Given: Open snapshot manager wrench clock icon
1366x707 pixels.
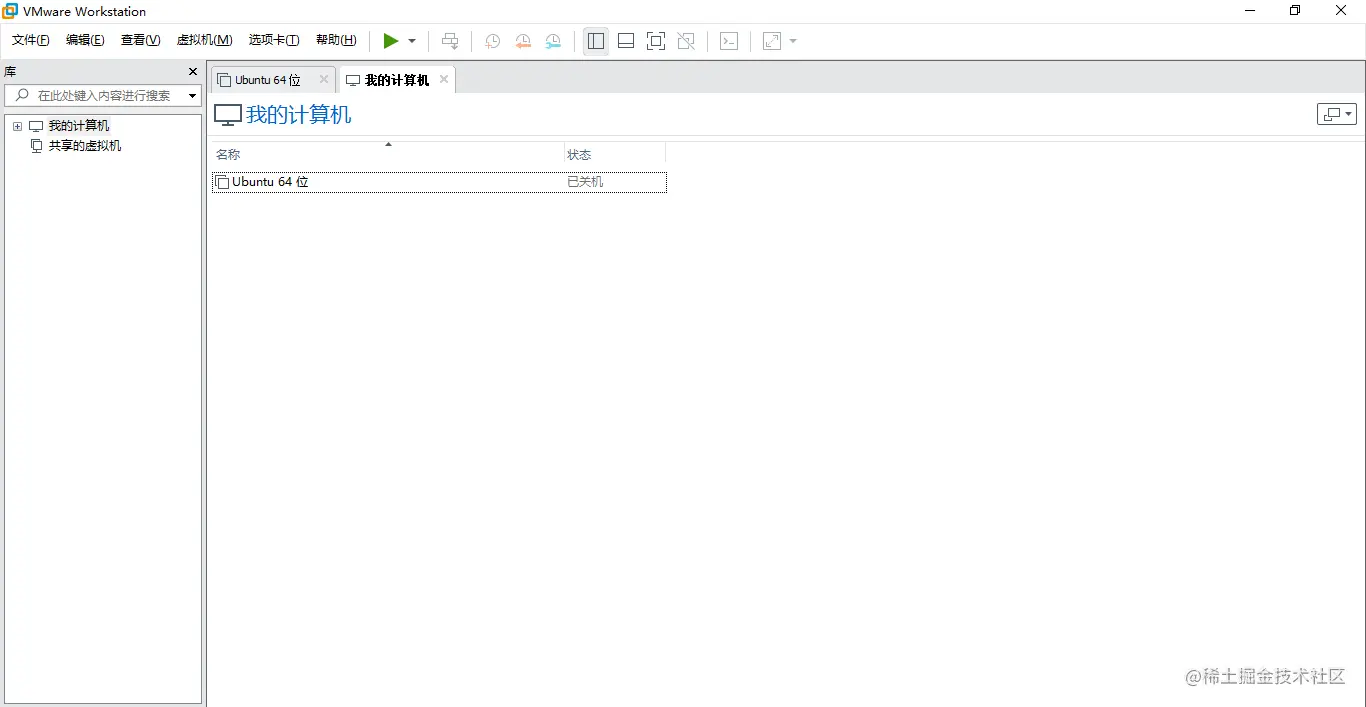Looking at the screenshot, I should coord(553,41).
